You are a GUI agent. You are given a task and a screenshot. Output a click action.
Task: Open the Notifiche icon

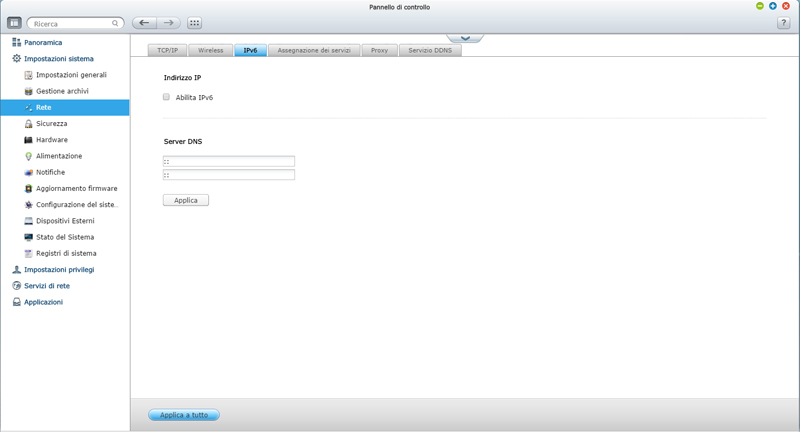coord(28,172)
